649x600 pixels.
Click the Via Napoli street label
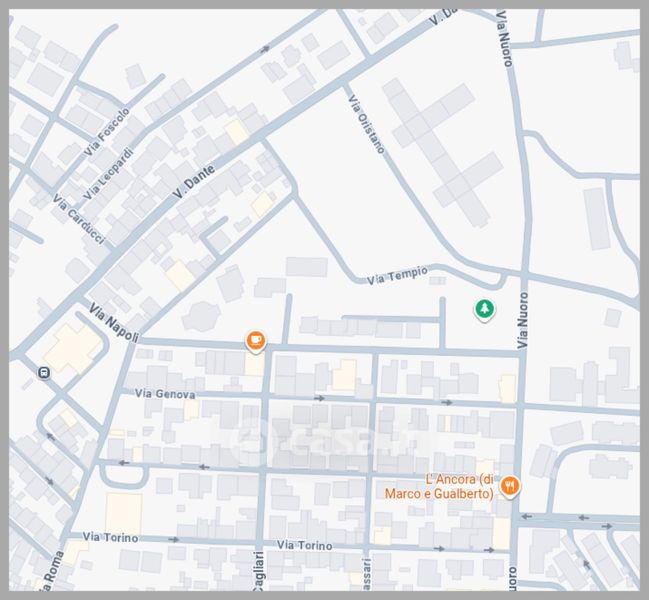coord(113,322)
